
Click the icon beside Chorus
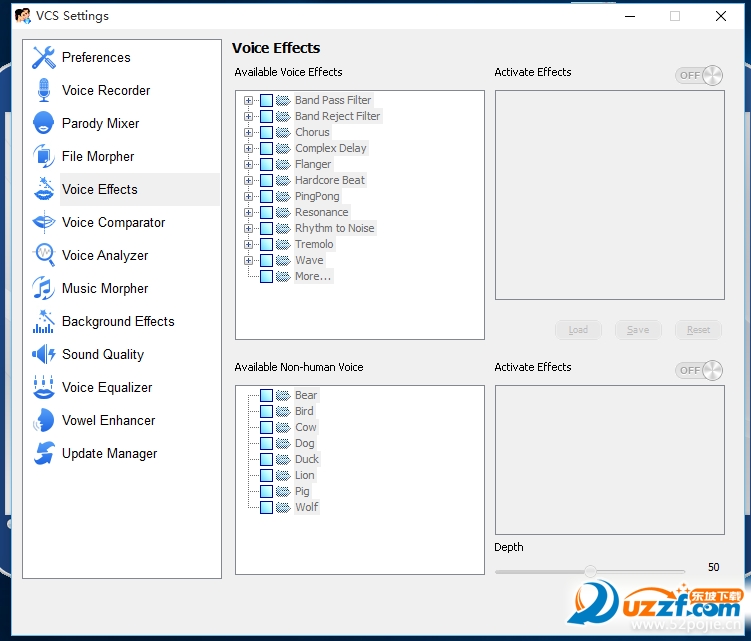point(283,132)
